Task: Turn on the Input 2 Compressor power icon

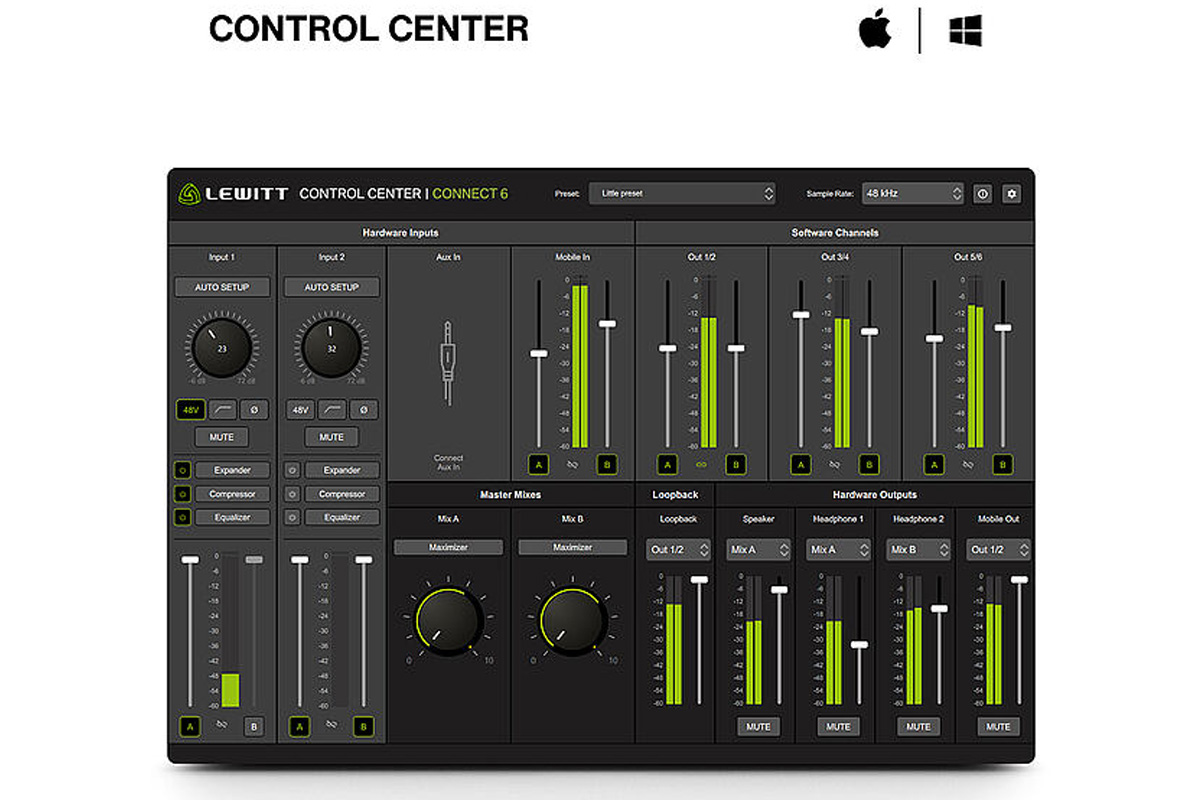Action: tap(292, 494)
